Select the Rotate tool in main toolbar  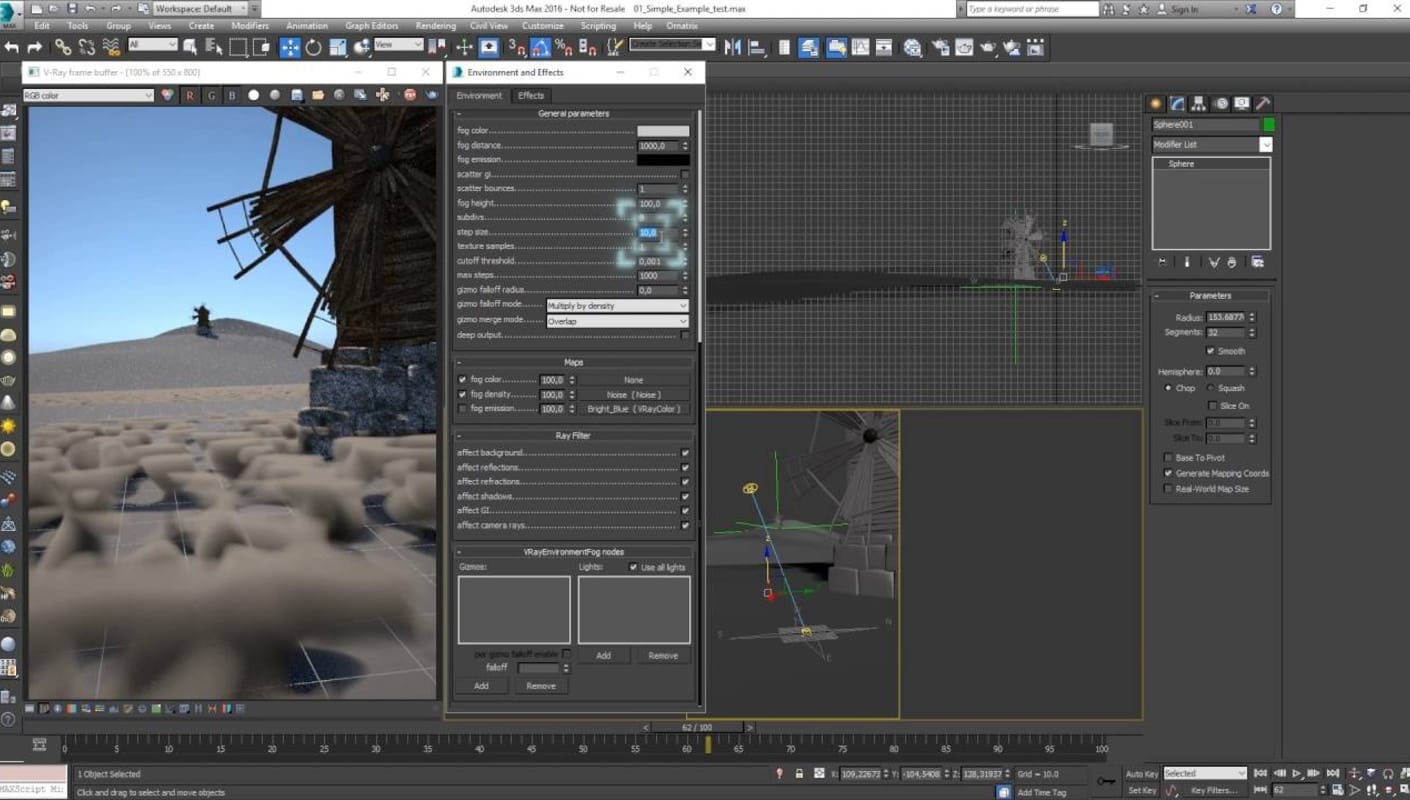tap(314, 47)
